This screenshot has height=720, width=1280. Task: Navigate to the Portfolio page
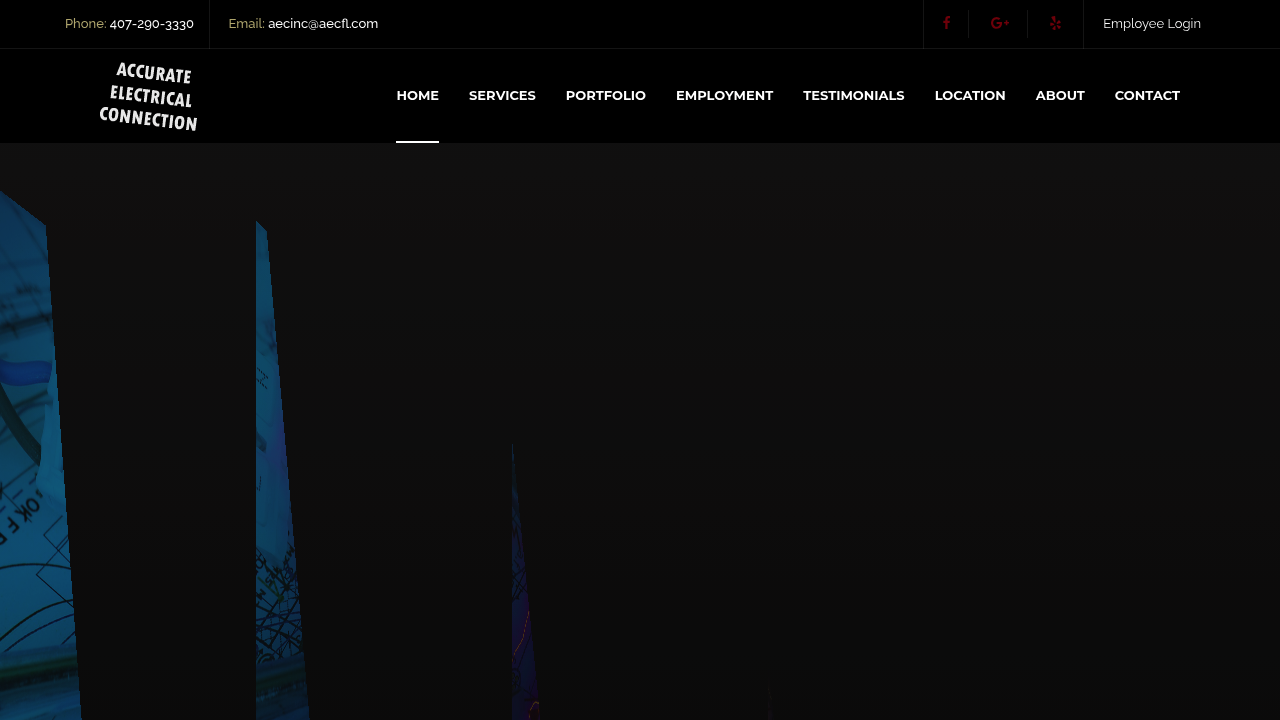605,96
